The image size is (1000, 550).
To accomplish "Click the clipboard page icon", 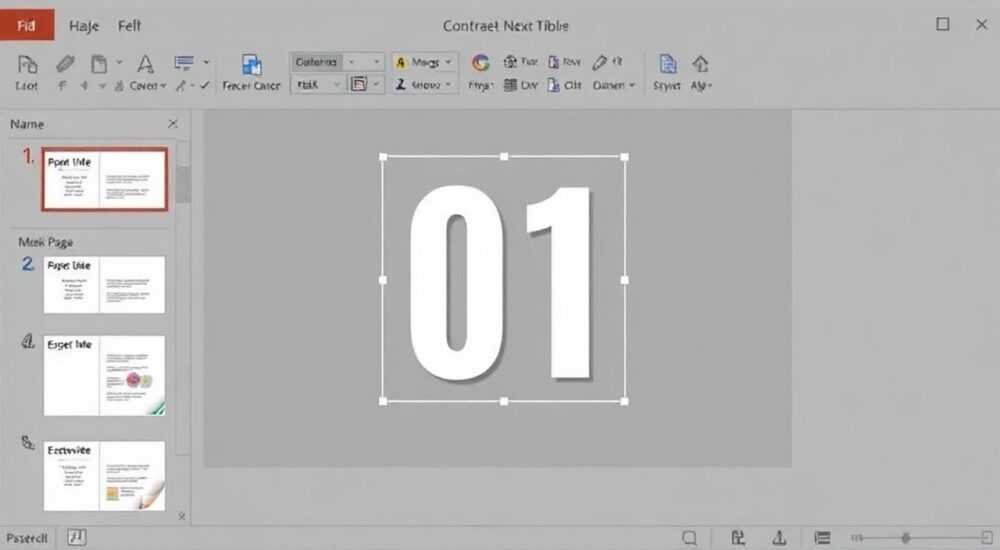I will (x=99, y=64).
